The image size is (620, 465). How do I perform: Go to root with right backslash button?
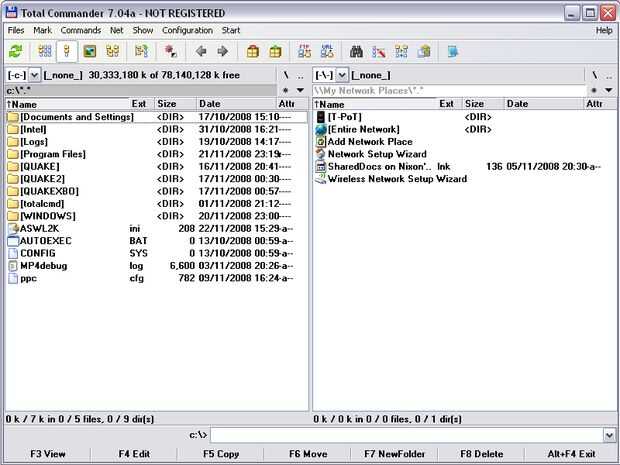[x=594, y=75]
